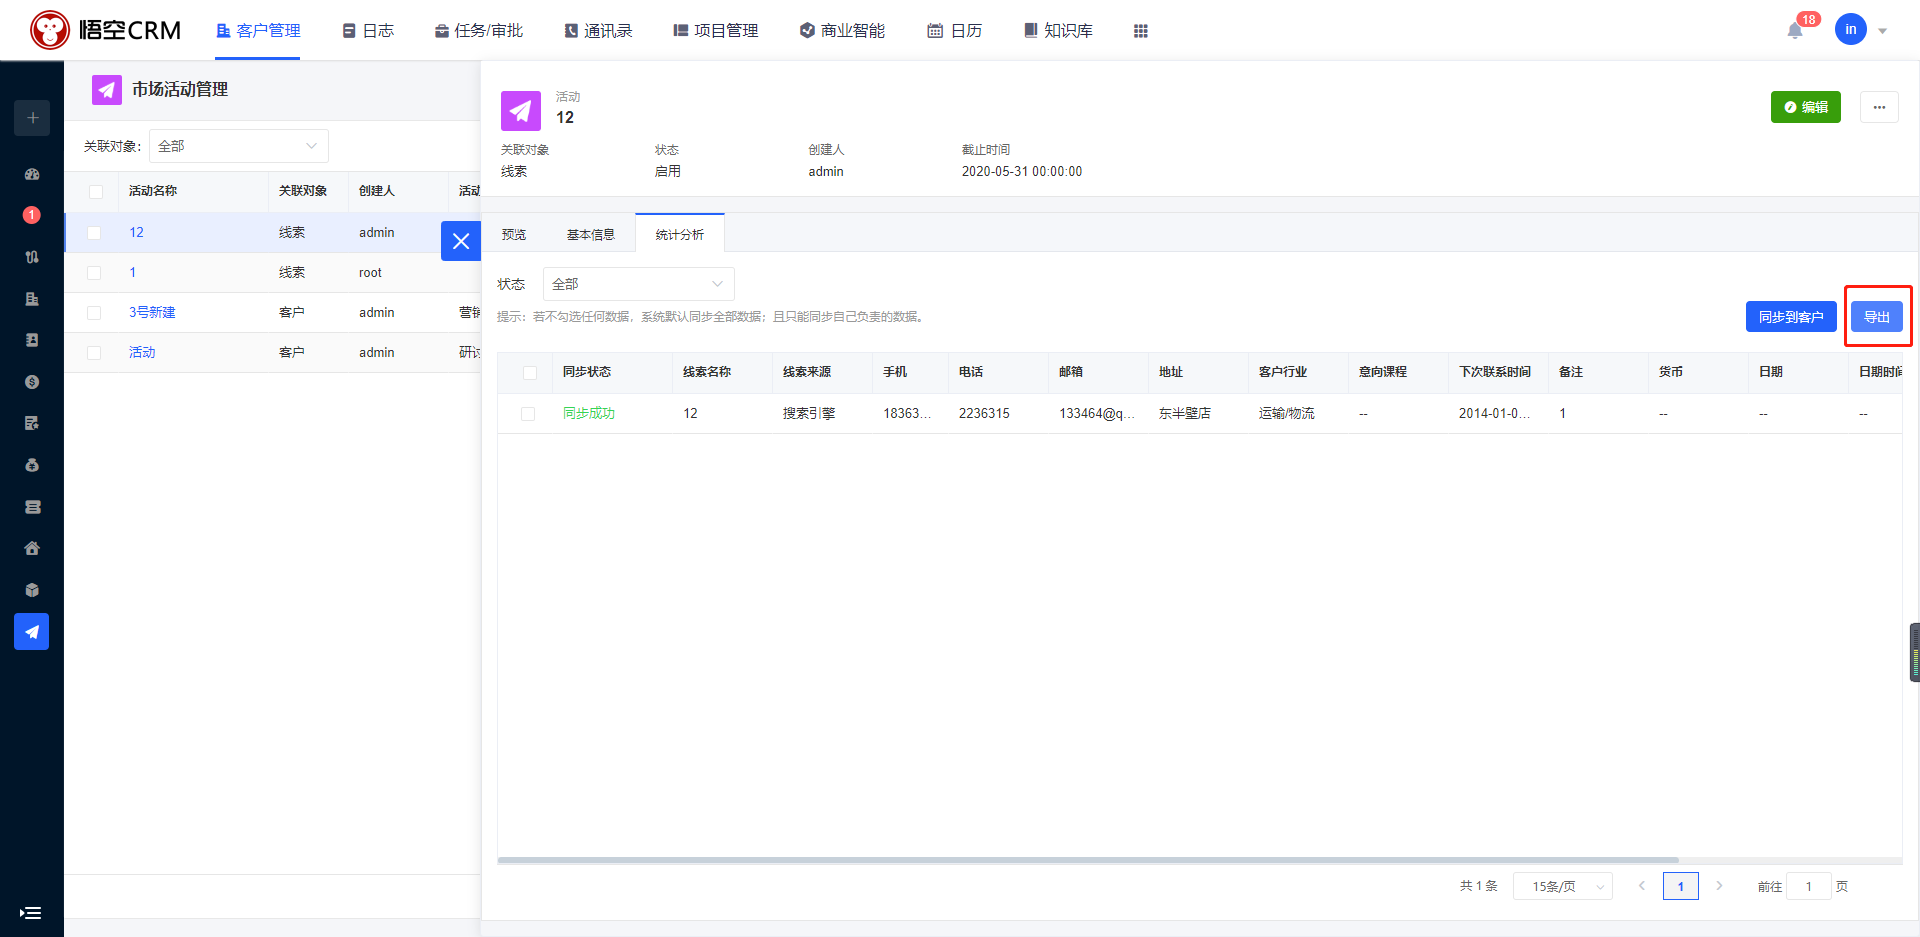Screen dimensions: 1920x937
Task: Check the box for the 同步成功 row
Action: (528, 414)
